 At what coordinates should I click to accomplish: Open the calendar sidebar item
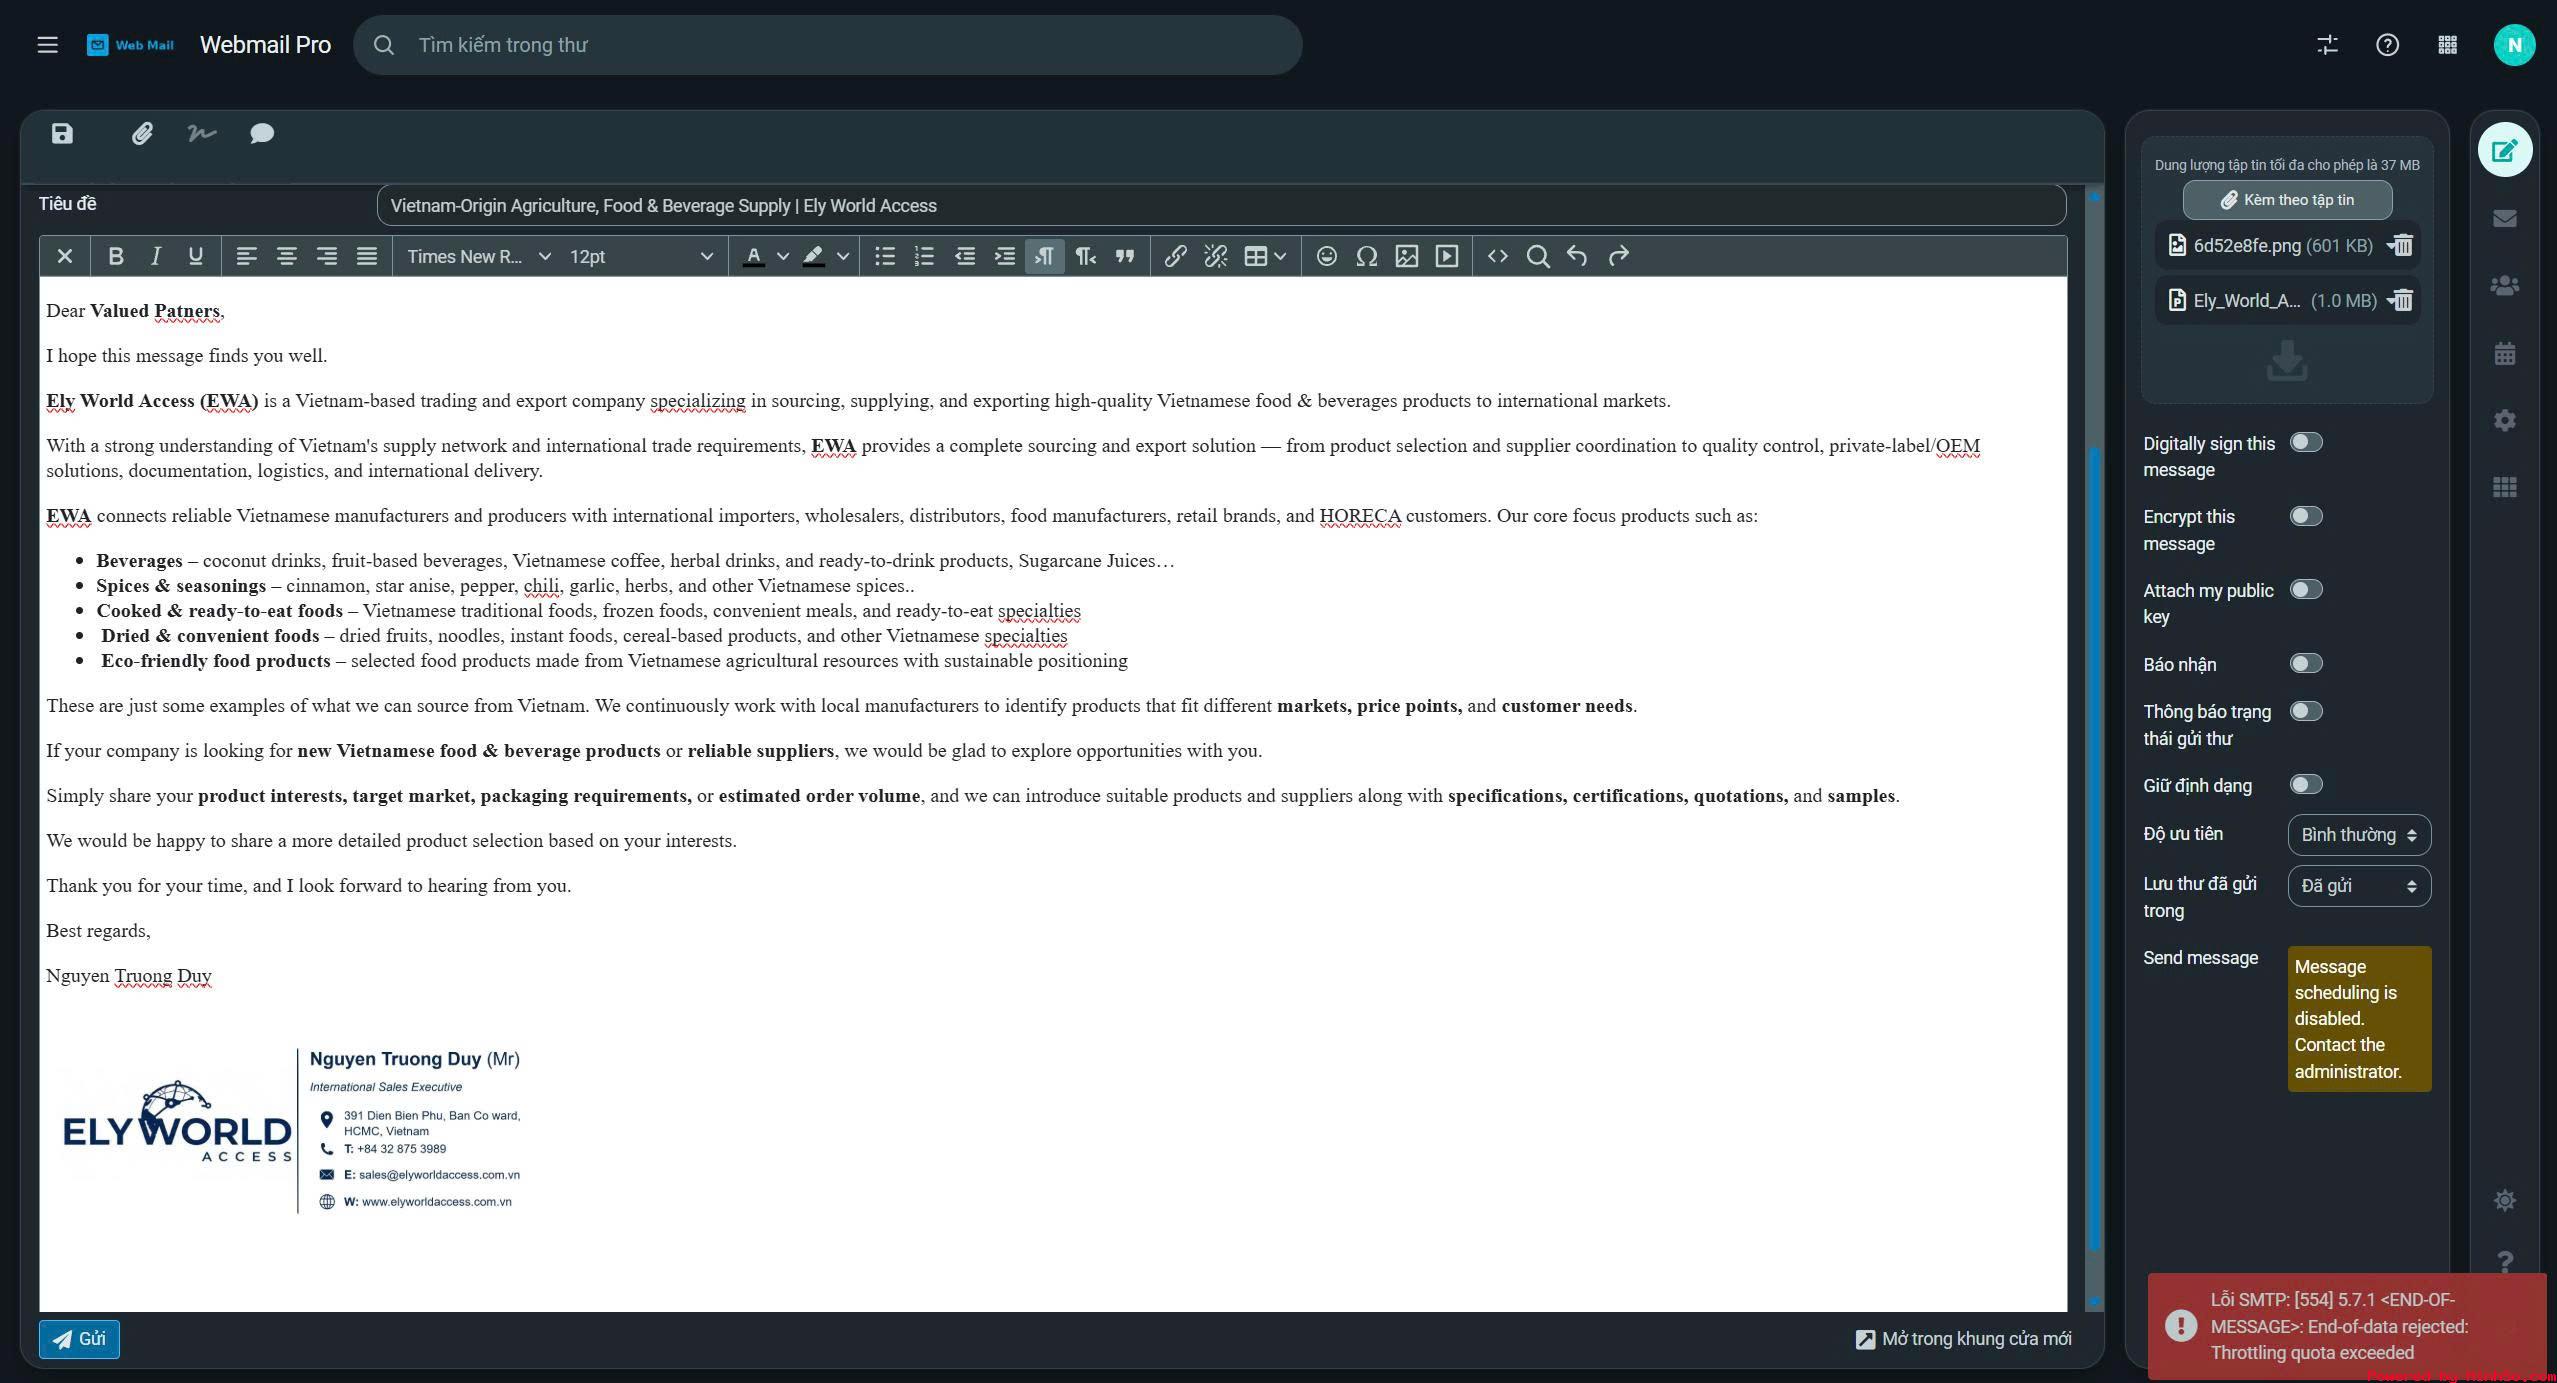tap(2504, 353)
